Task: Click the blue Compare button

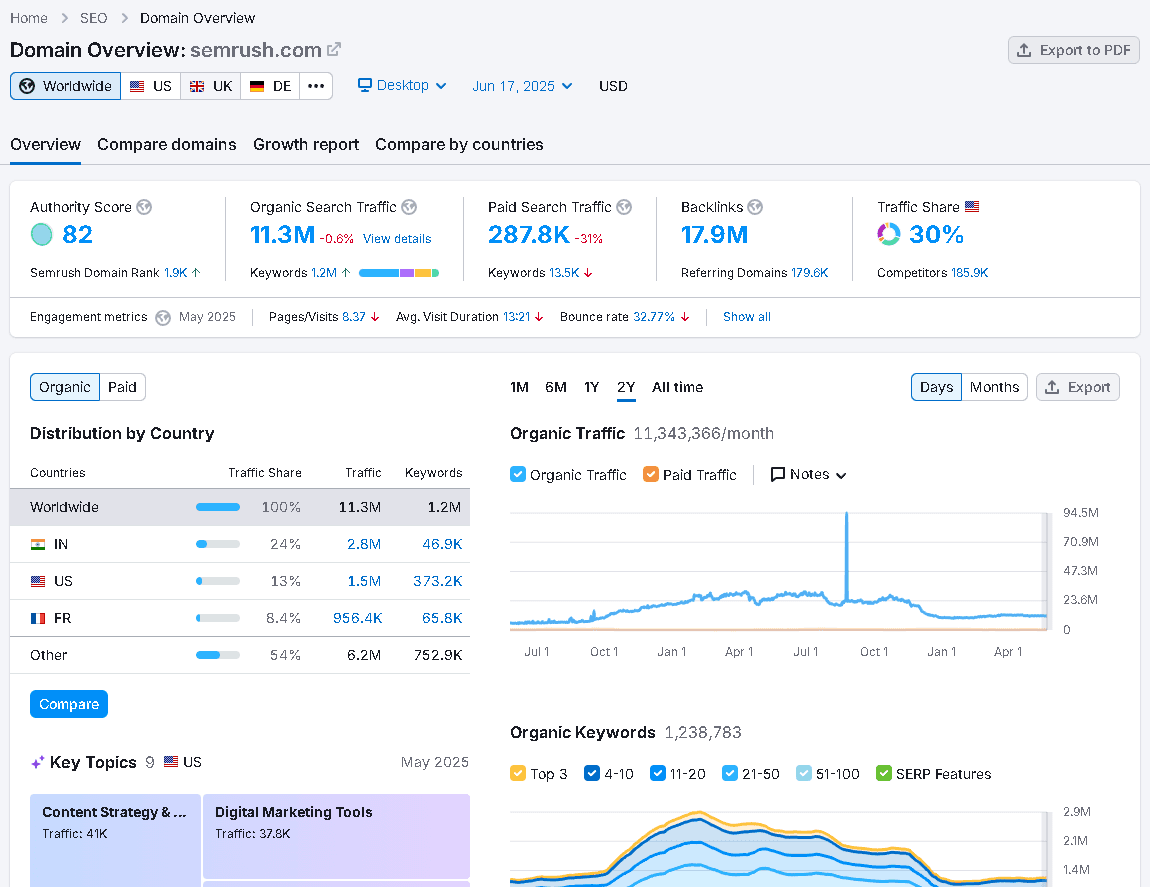Action: click(69, 704)
